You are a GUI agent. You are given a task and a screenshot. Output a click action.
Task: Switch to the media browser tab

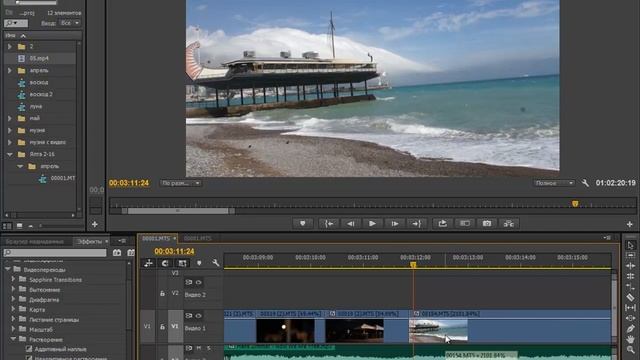tap(35, 242)
